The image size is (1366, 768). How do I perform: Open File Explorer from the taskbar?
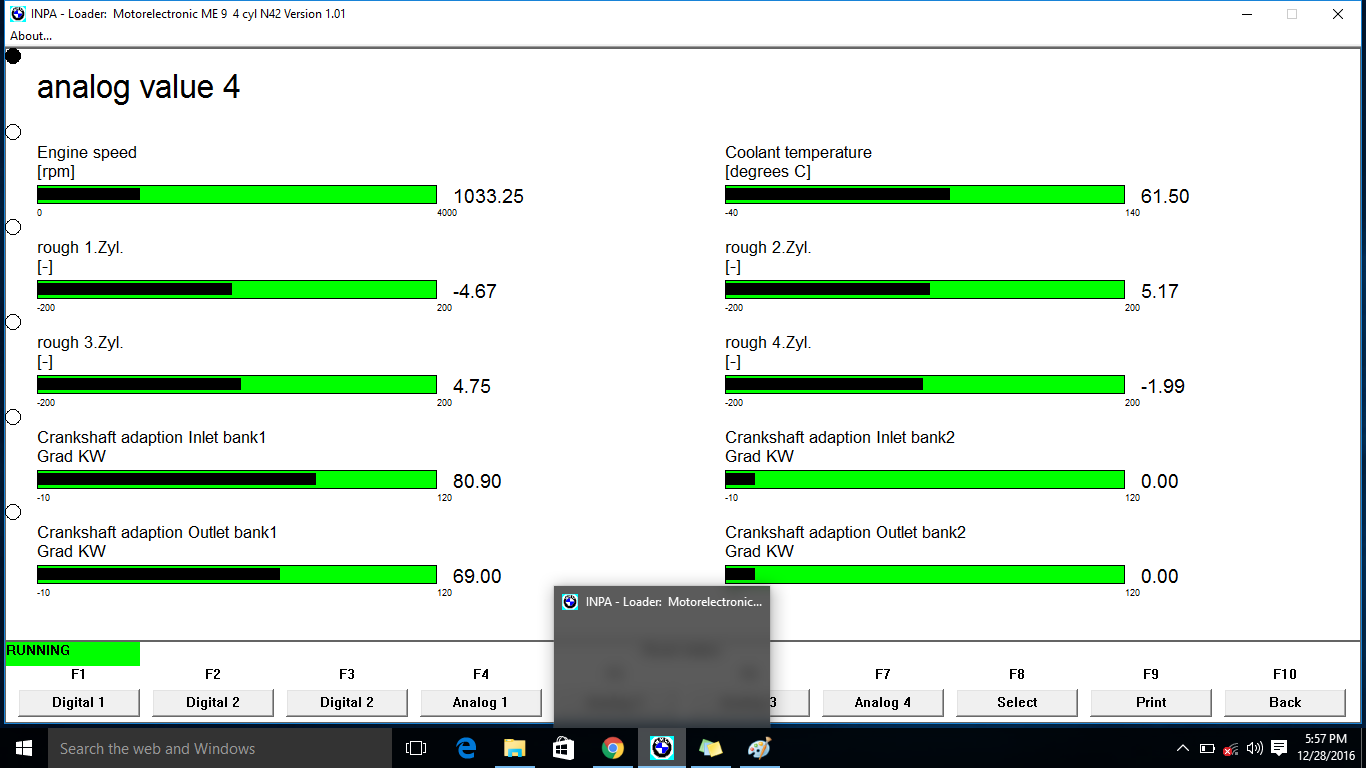pyautogui.click(x=514, y=748)
